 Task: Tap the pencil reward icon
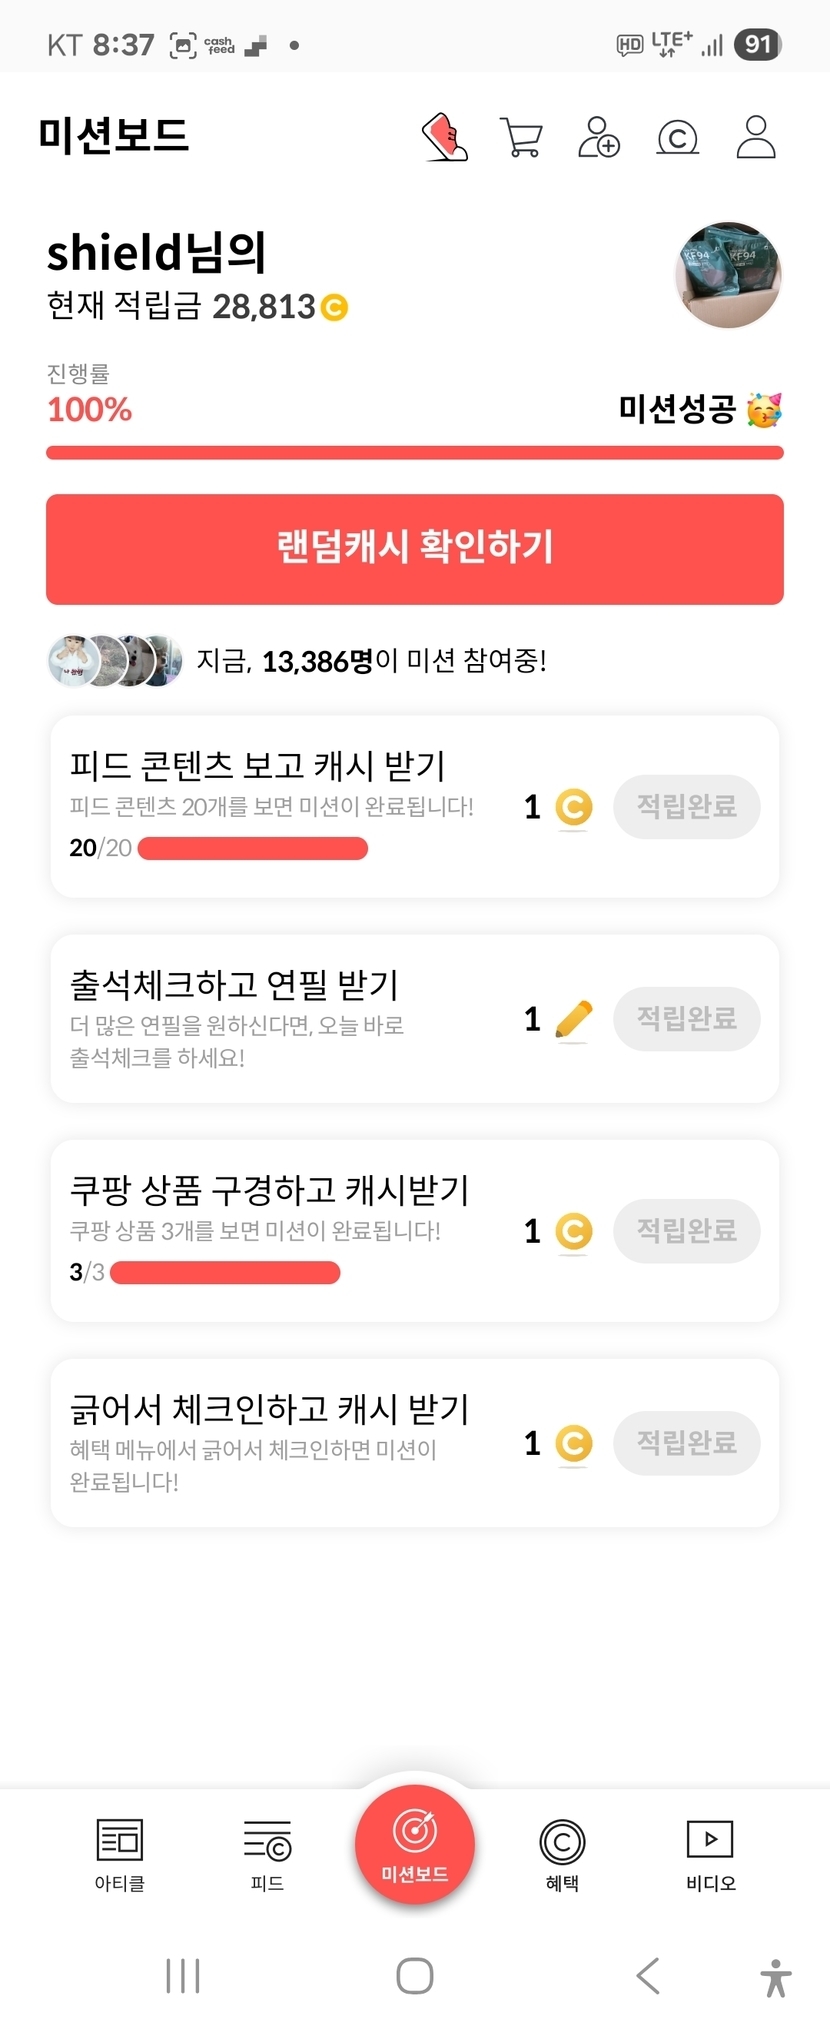point(573,1020)
